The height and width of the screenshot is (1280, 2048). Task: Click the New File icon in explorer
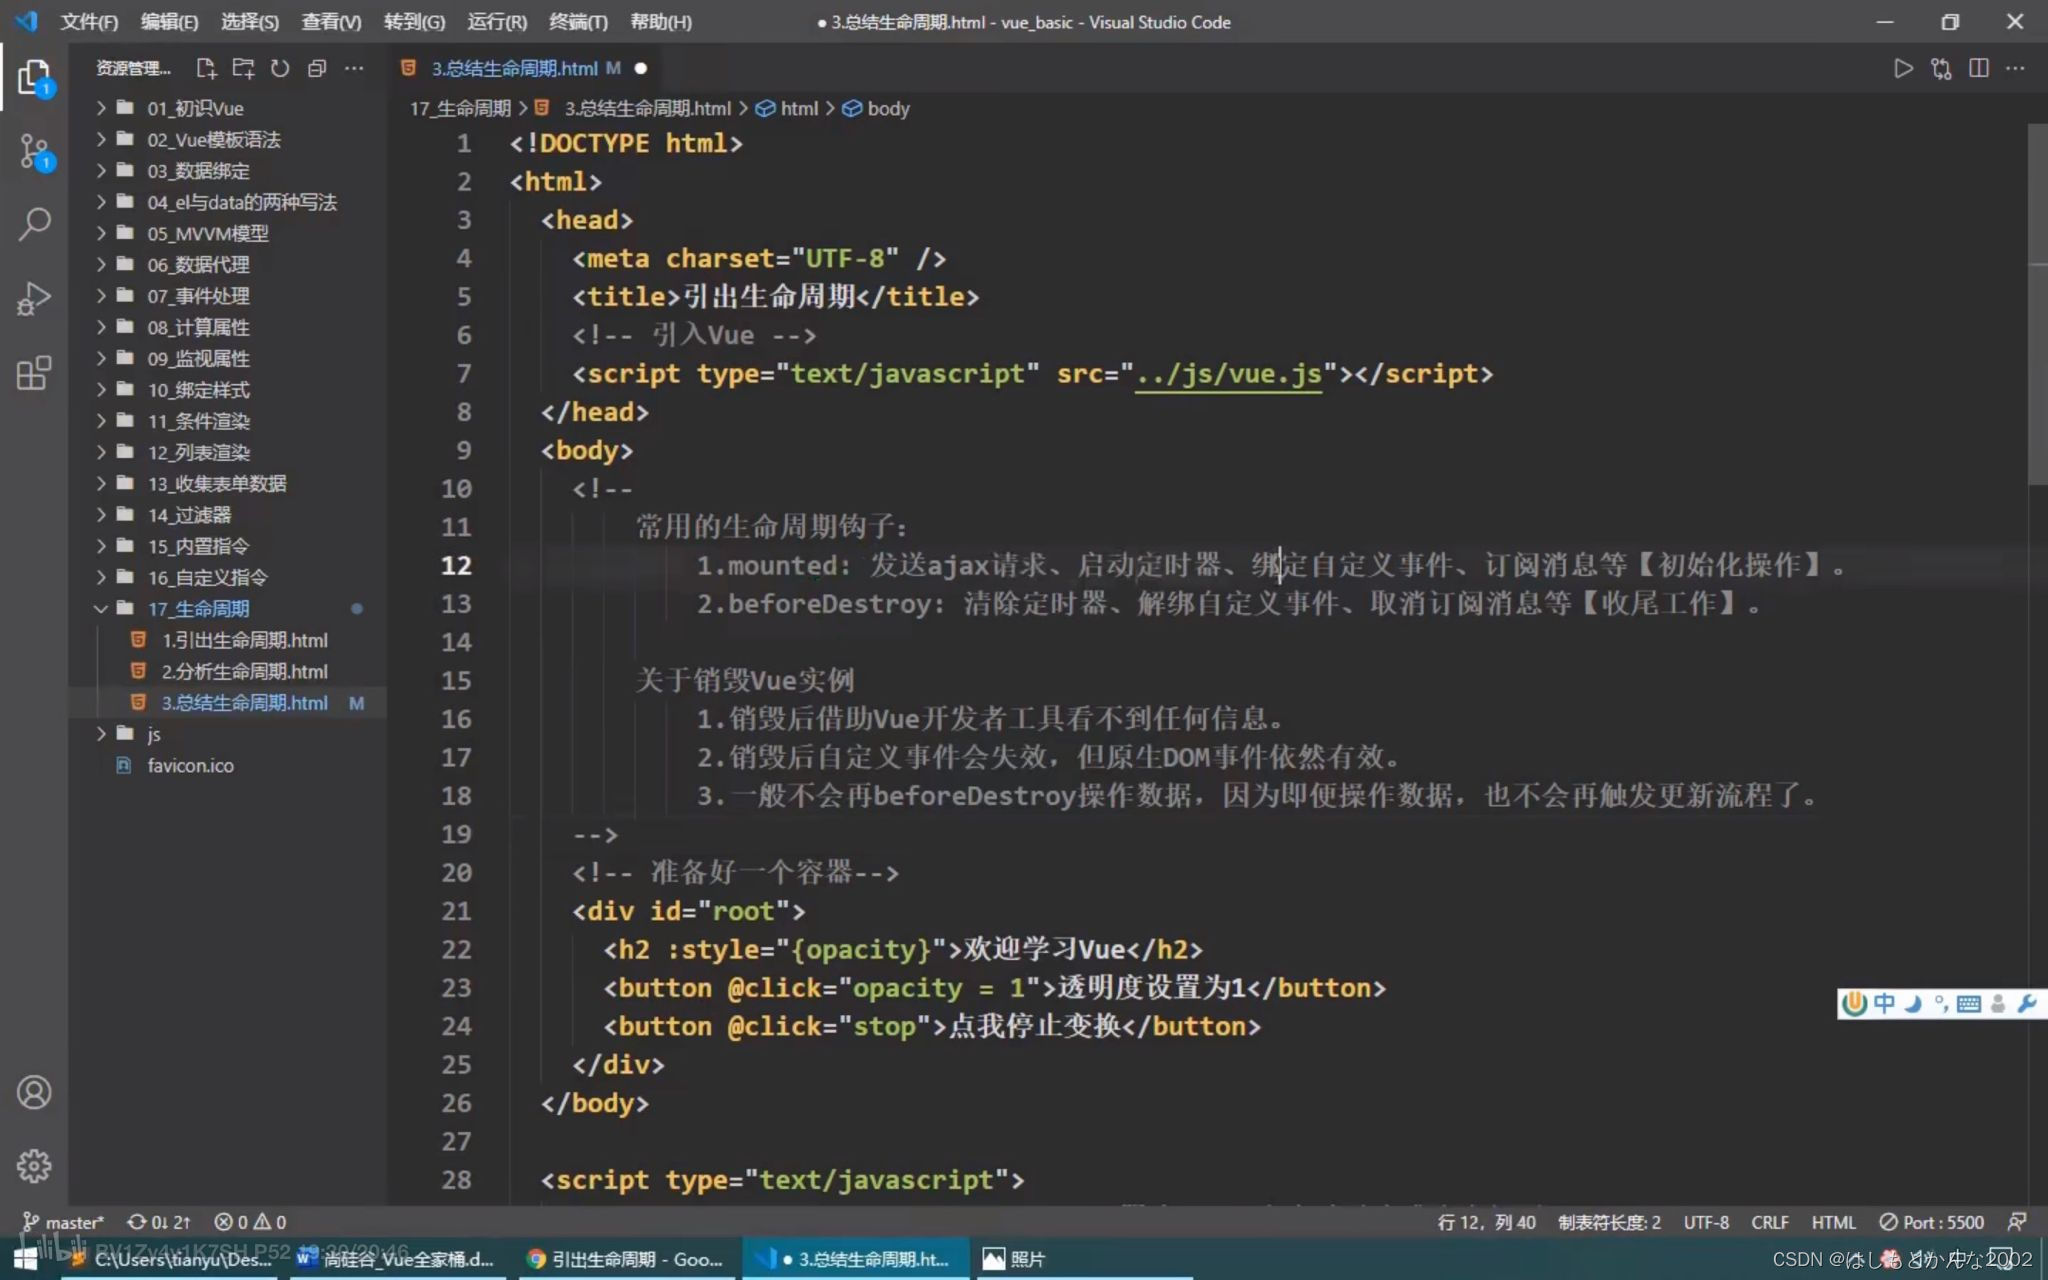pyautogui.click(x=206, y=68)
